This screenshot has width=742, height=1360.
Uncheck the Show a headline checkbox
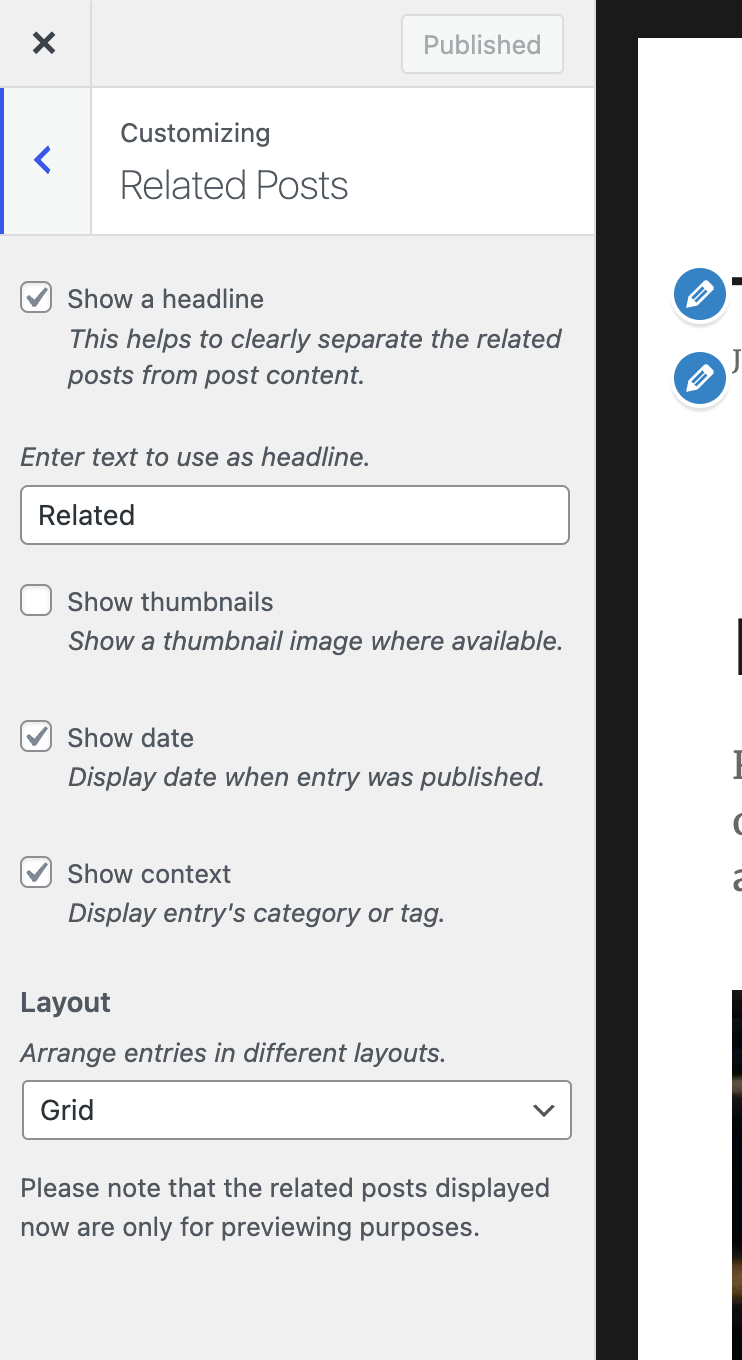click(37, 298)
